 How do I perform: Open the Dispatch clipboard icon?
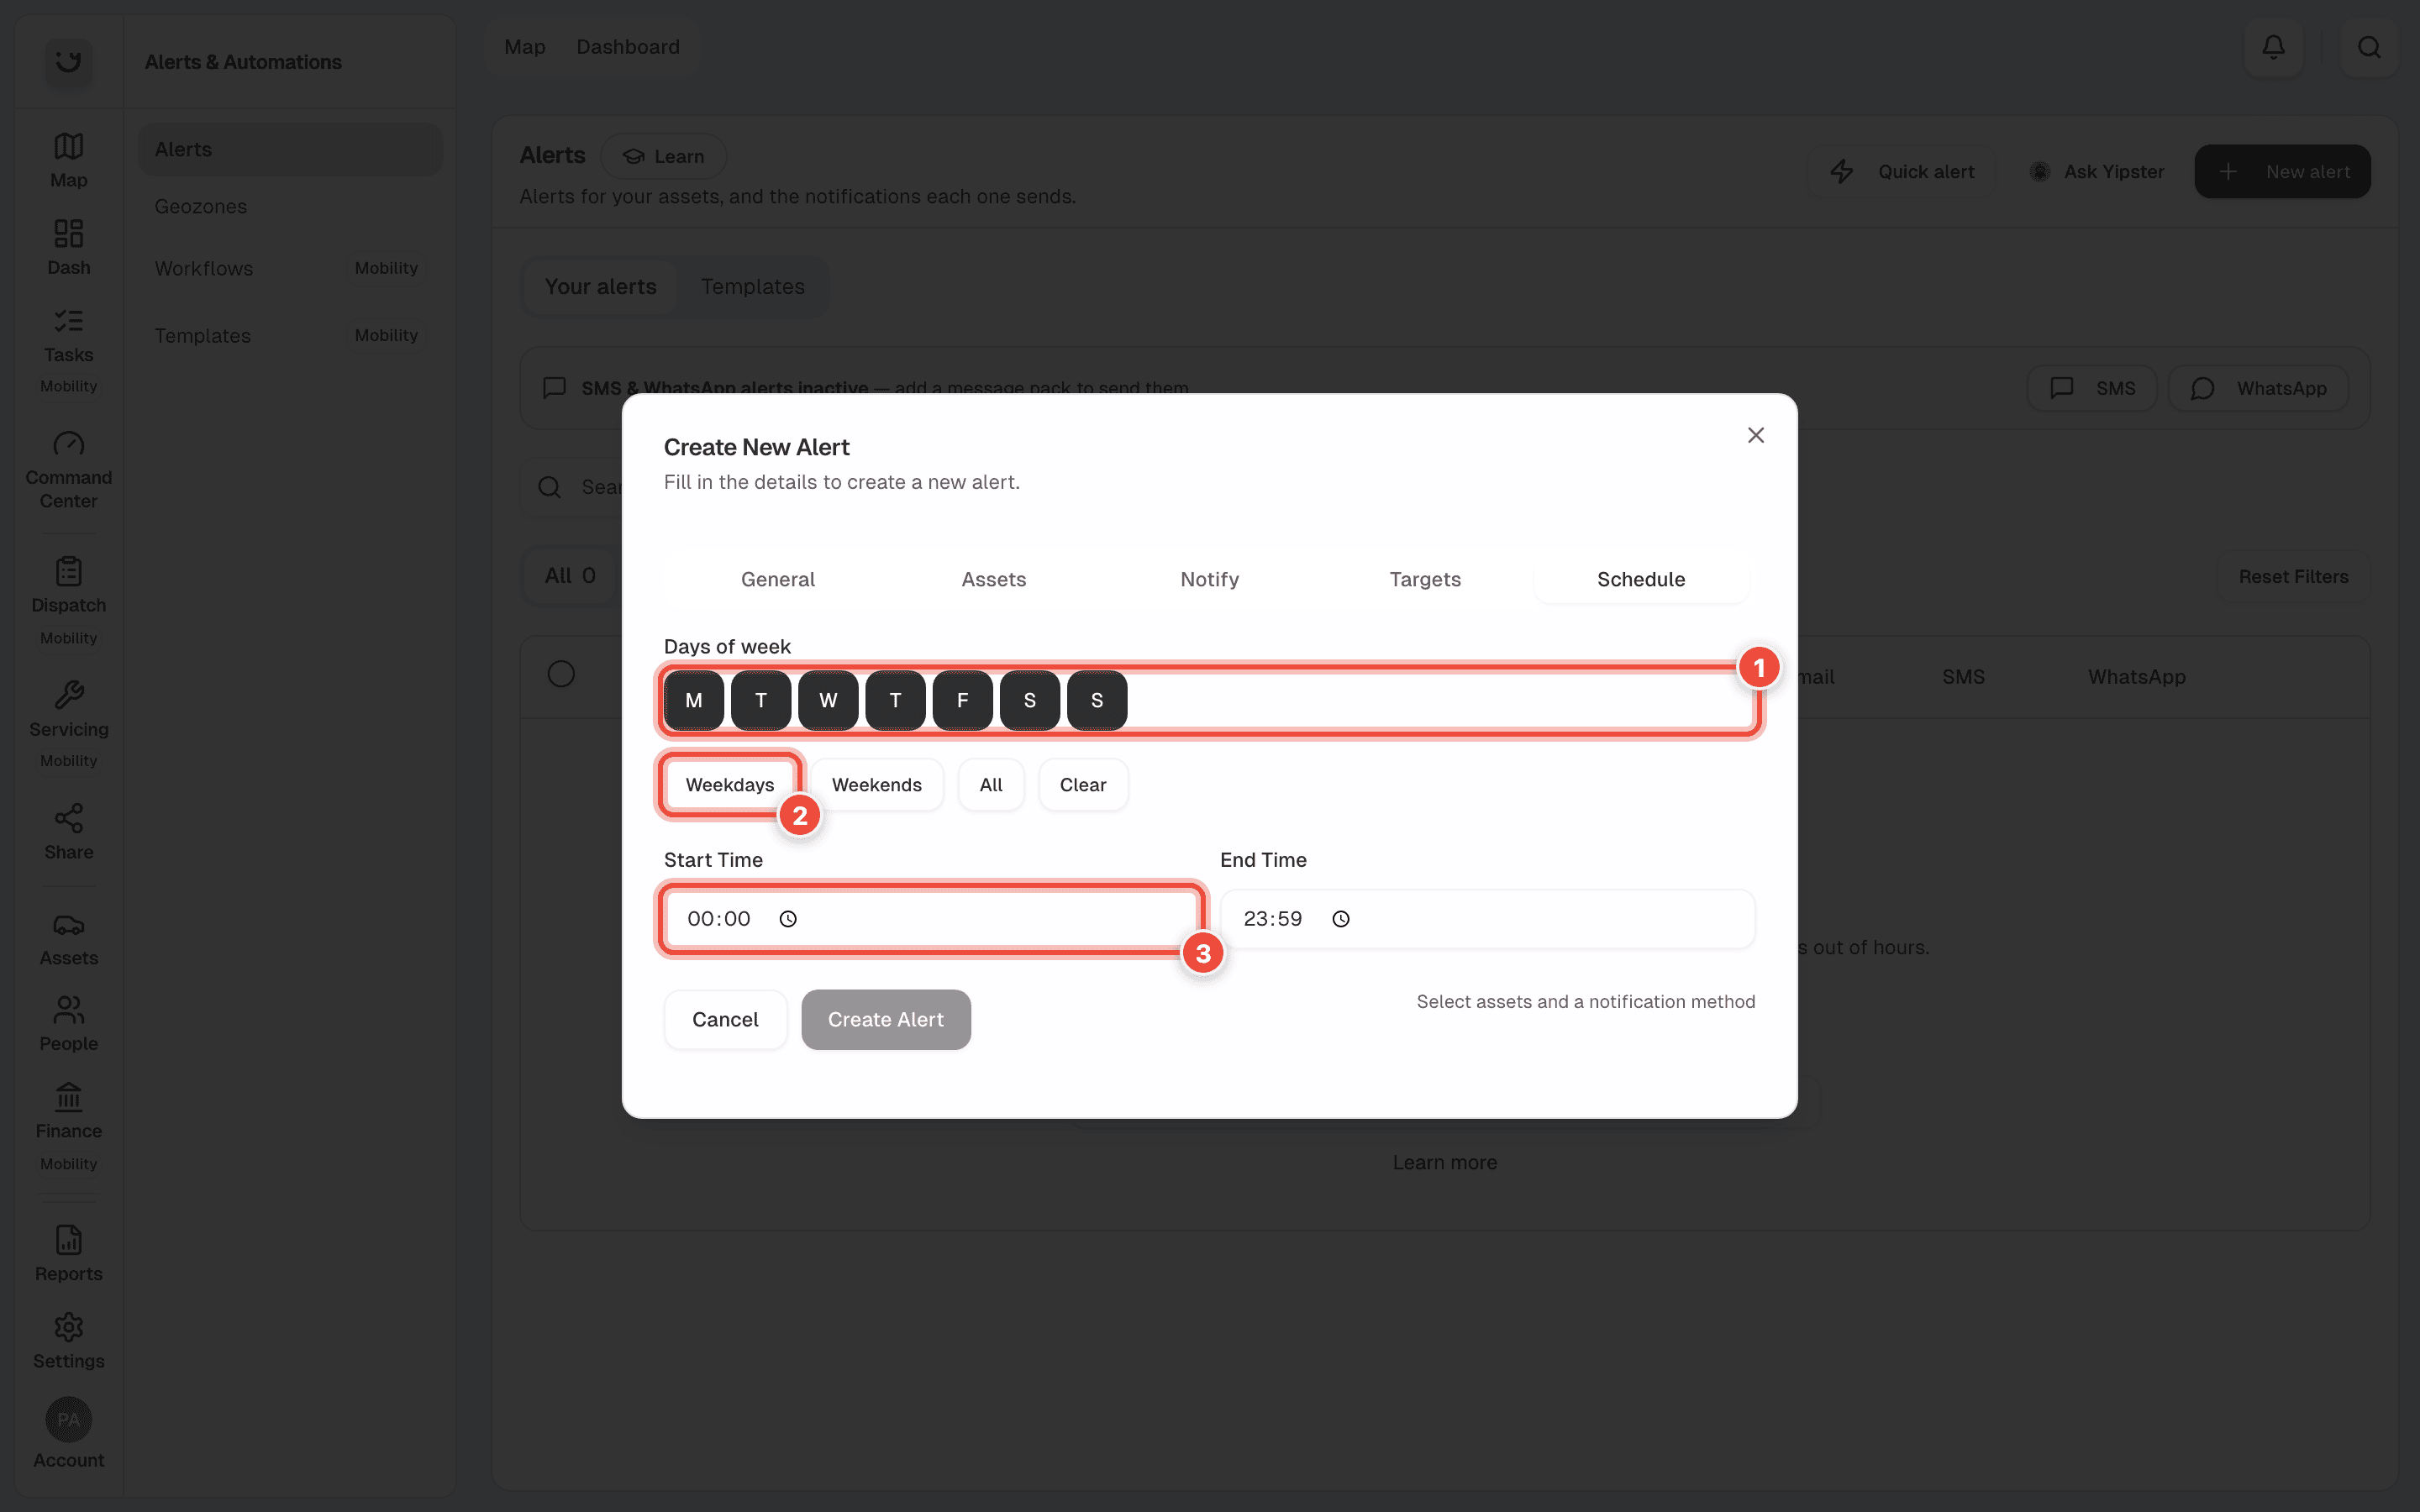pos(68,571)
